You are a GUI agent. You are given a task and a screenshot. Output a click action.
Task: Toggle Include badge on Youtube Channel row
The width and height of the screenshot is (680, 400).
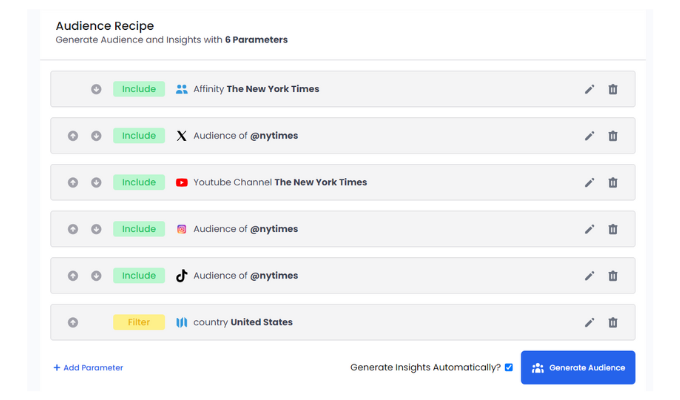(139, 183)
